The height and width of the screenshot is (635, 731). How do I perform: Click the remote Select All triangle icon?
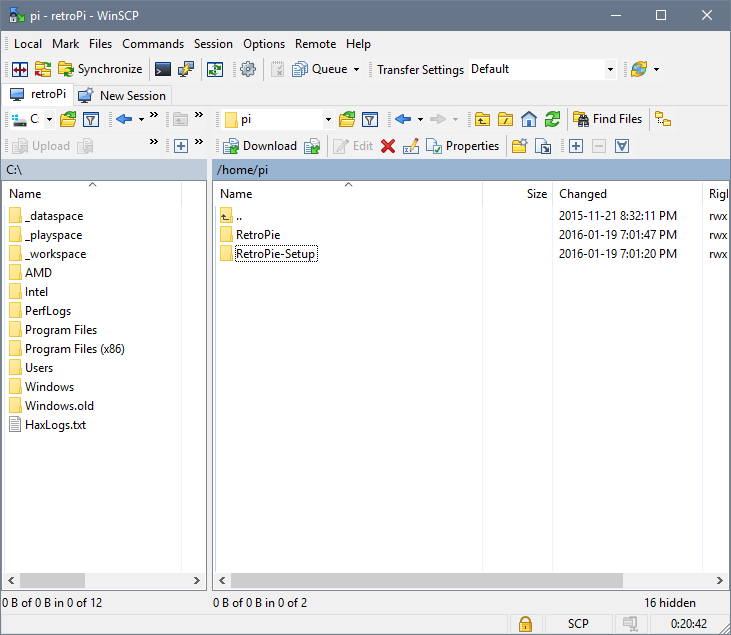(x=622, y=146)
